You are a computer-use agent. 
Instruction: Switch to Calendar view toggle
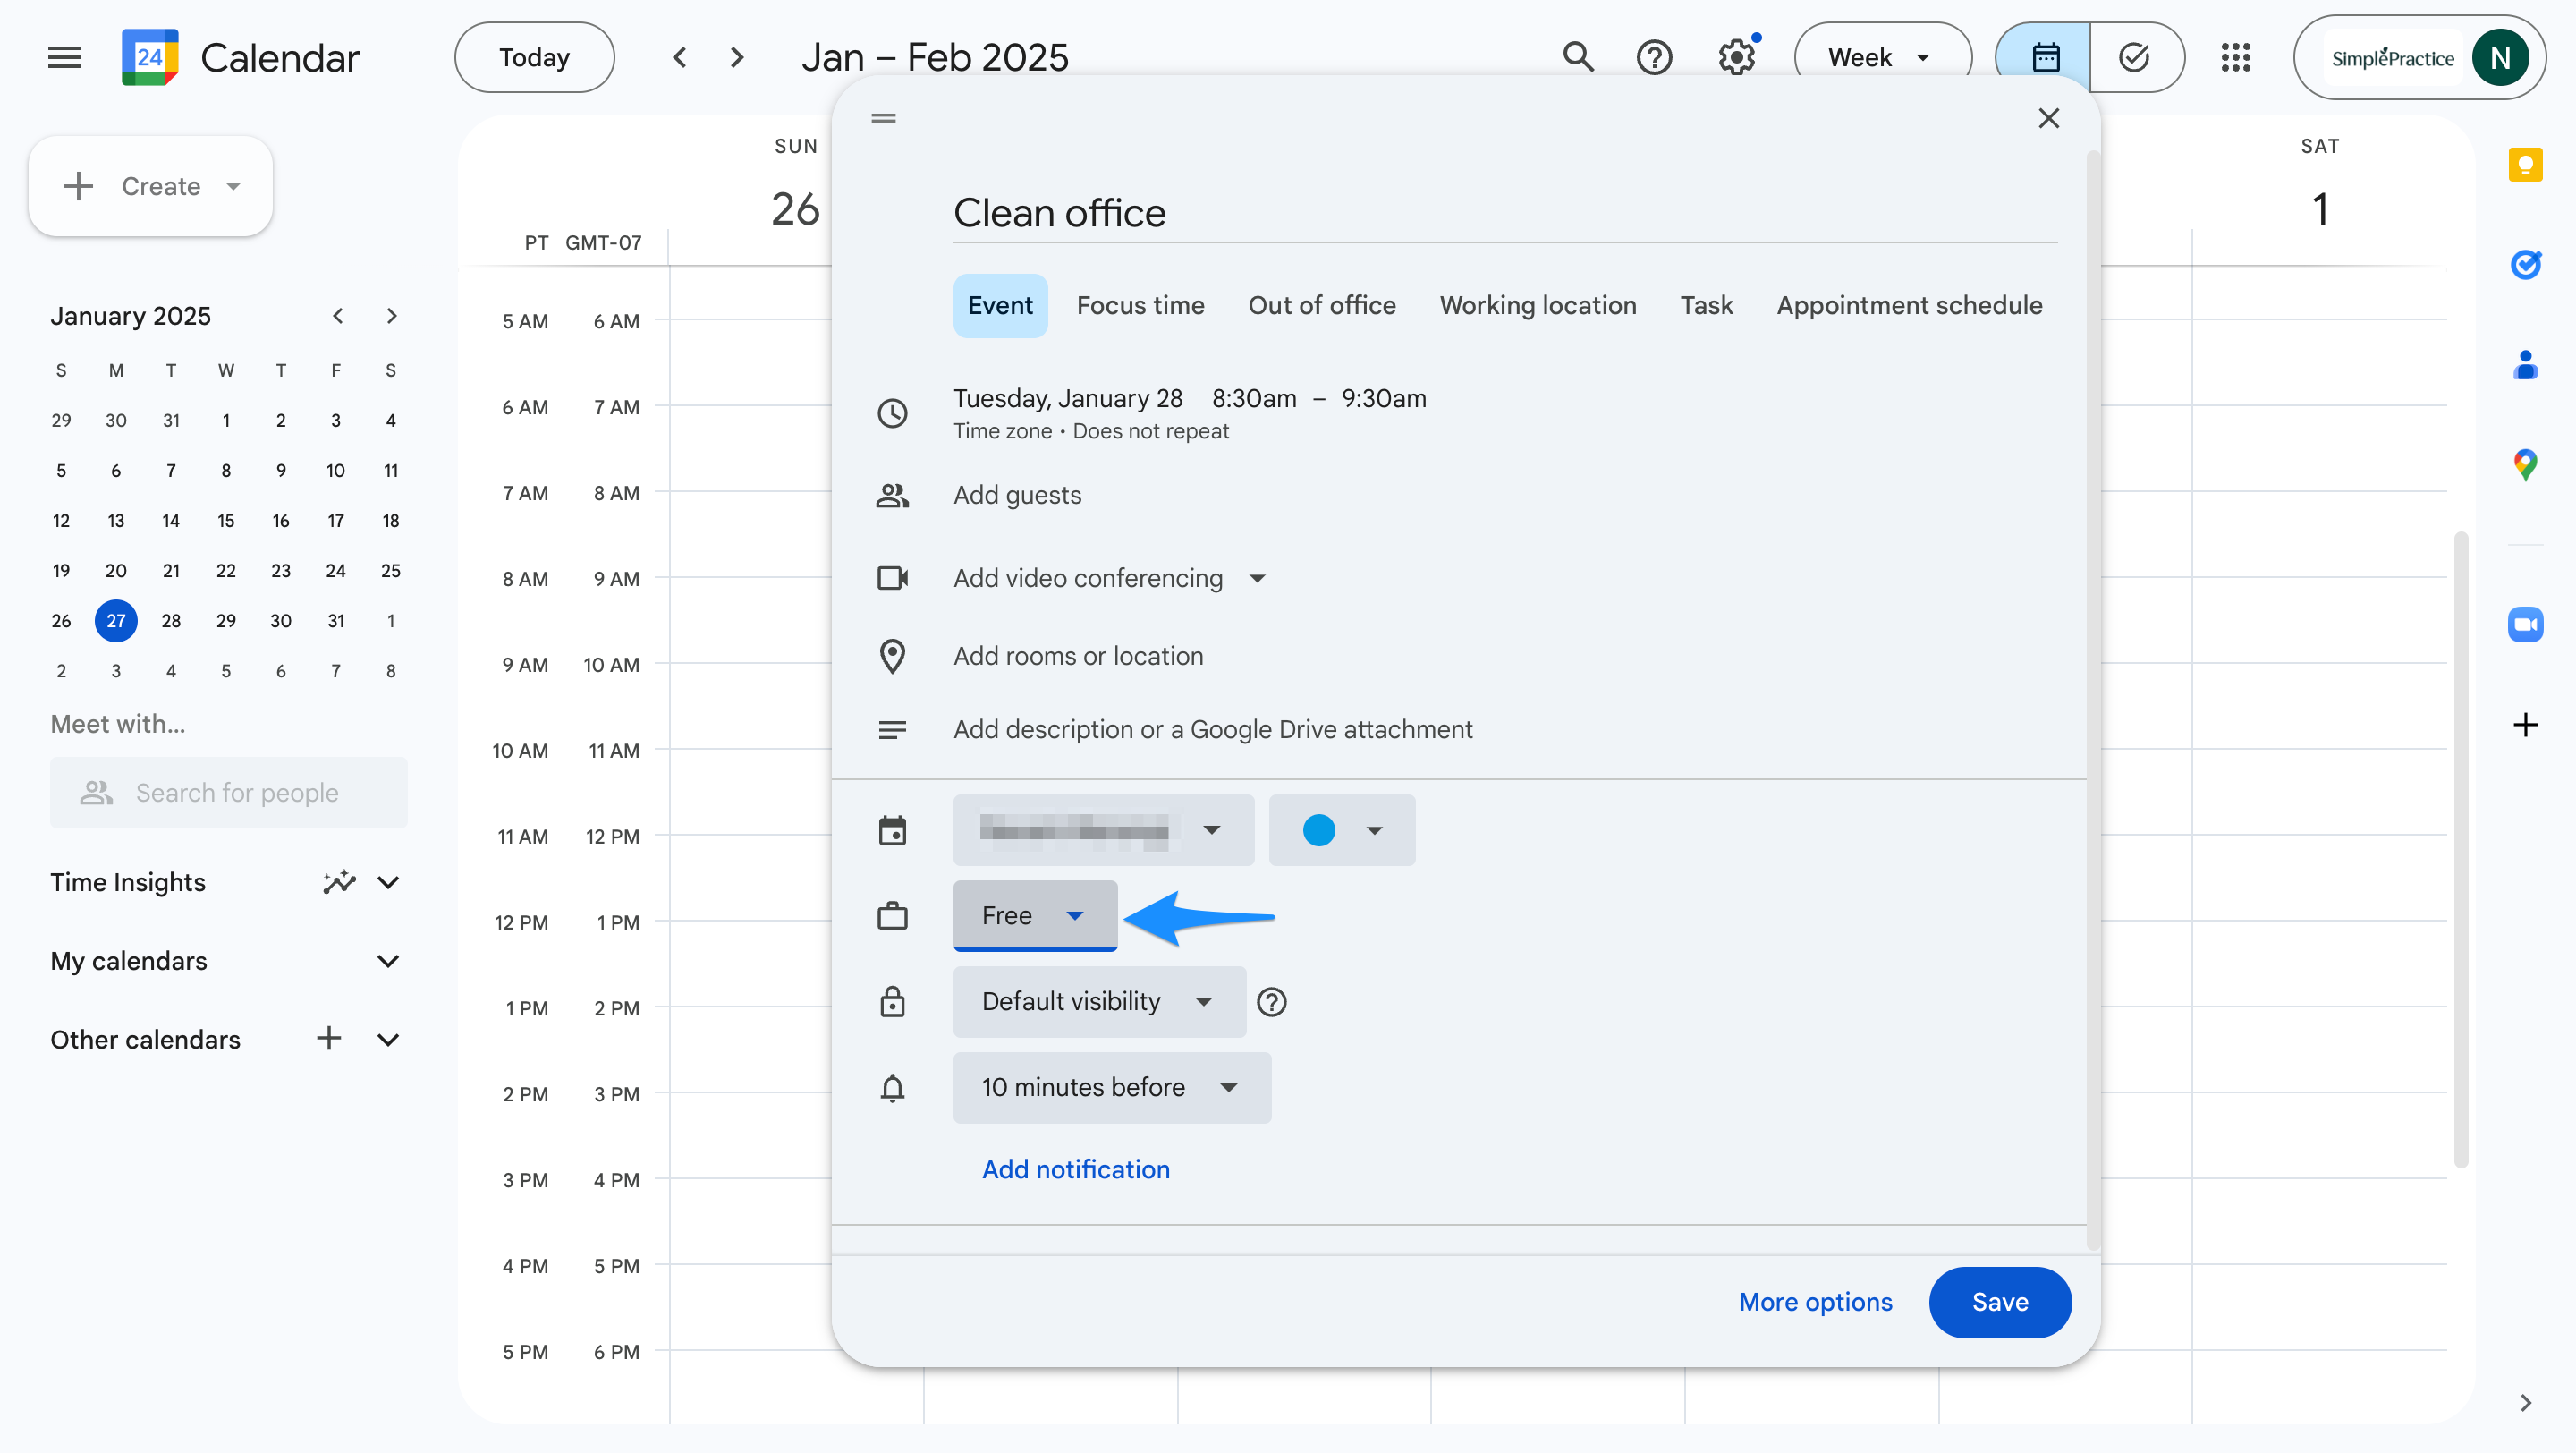click(2044, 57)
